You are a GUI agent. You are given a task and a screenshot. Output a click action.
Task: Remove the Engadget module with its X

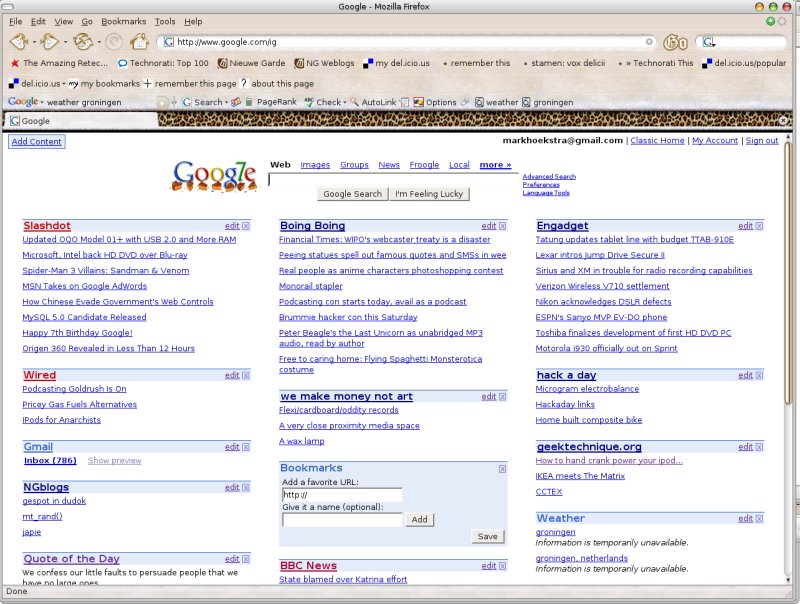coord(759,226)
